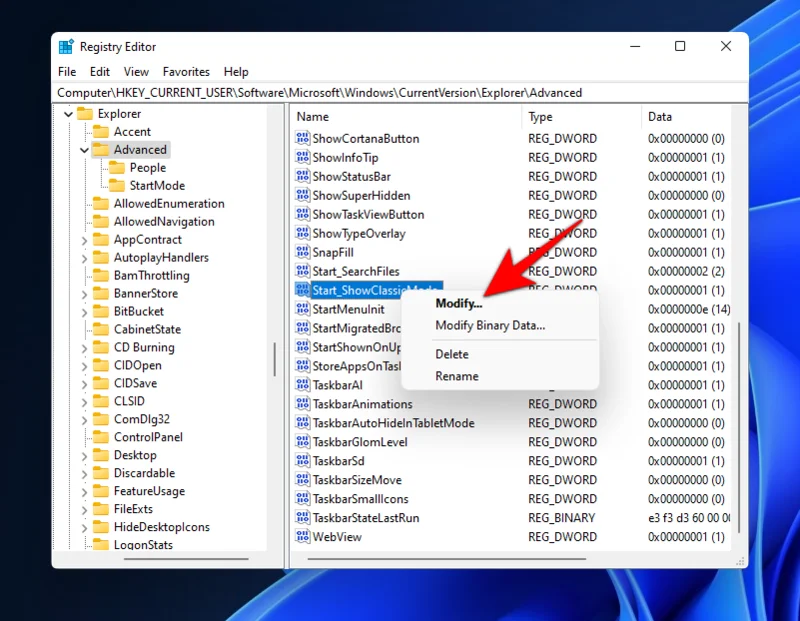The height and width of the screenshot is (621, 800).
Task: Expand the CLSID key
Action: (x=86, y=400)
